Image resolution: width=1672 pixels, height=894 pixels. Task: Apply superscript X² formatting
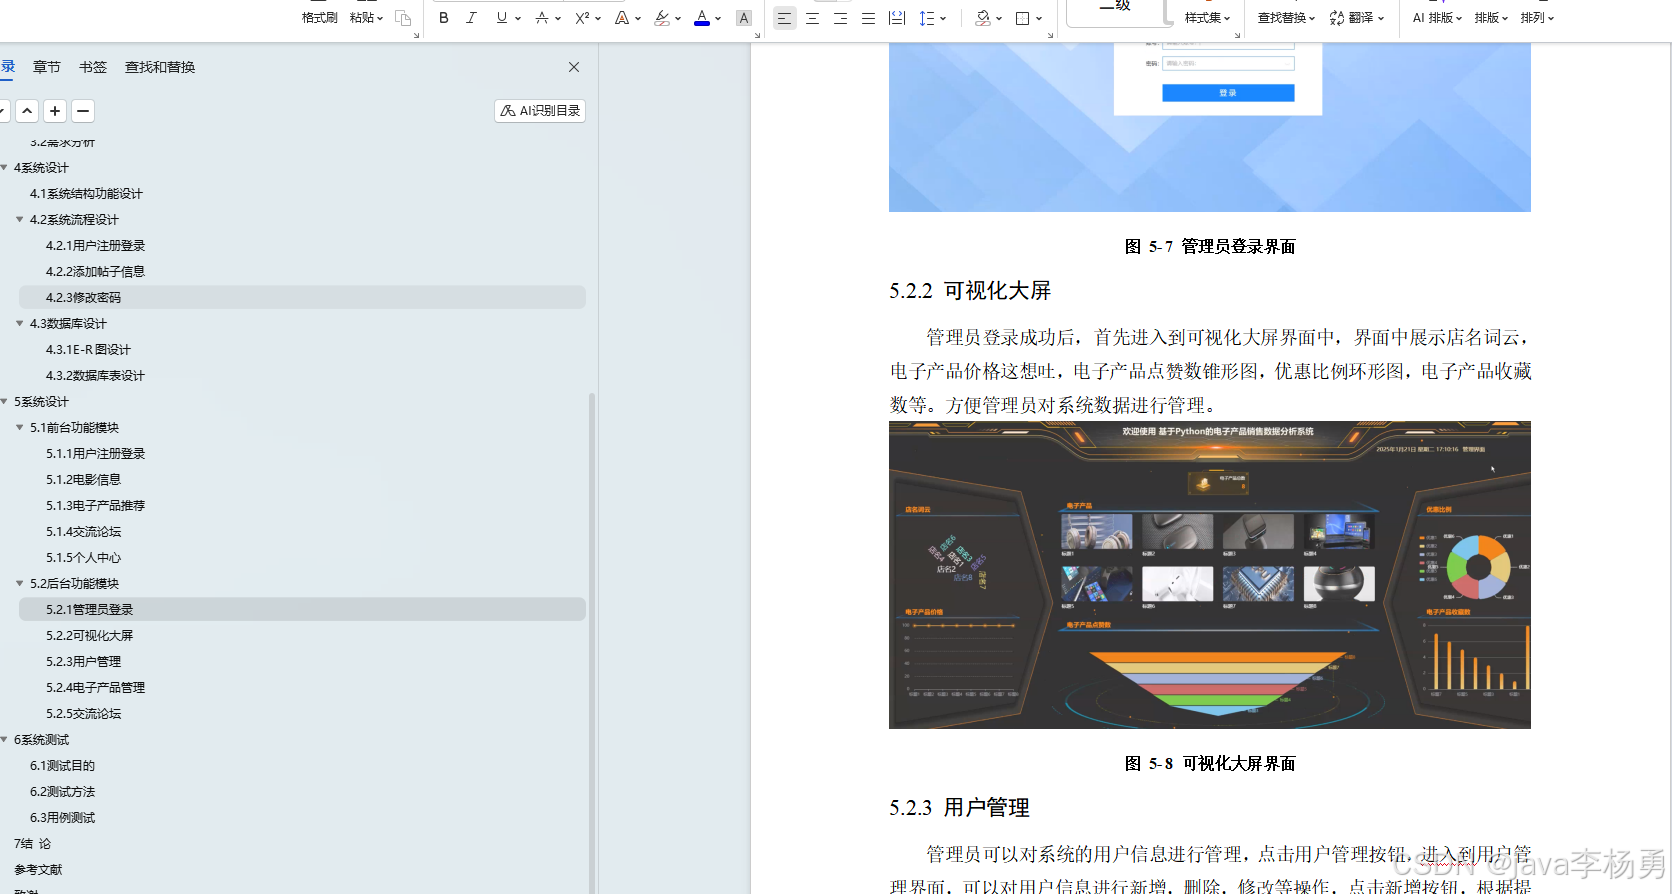[582, 18]
